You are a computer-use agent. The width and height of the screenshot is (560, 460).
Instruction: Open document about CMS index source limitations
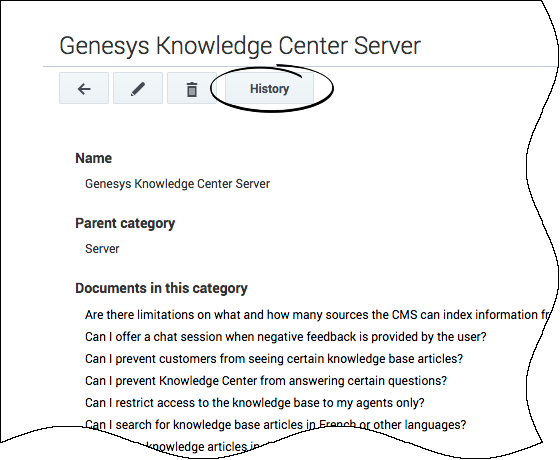click(318, 315)
